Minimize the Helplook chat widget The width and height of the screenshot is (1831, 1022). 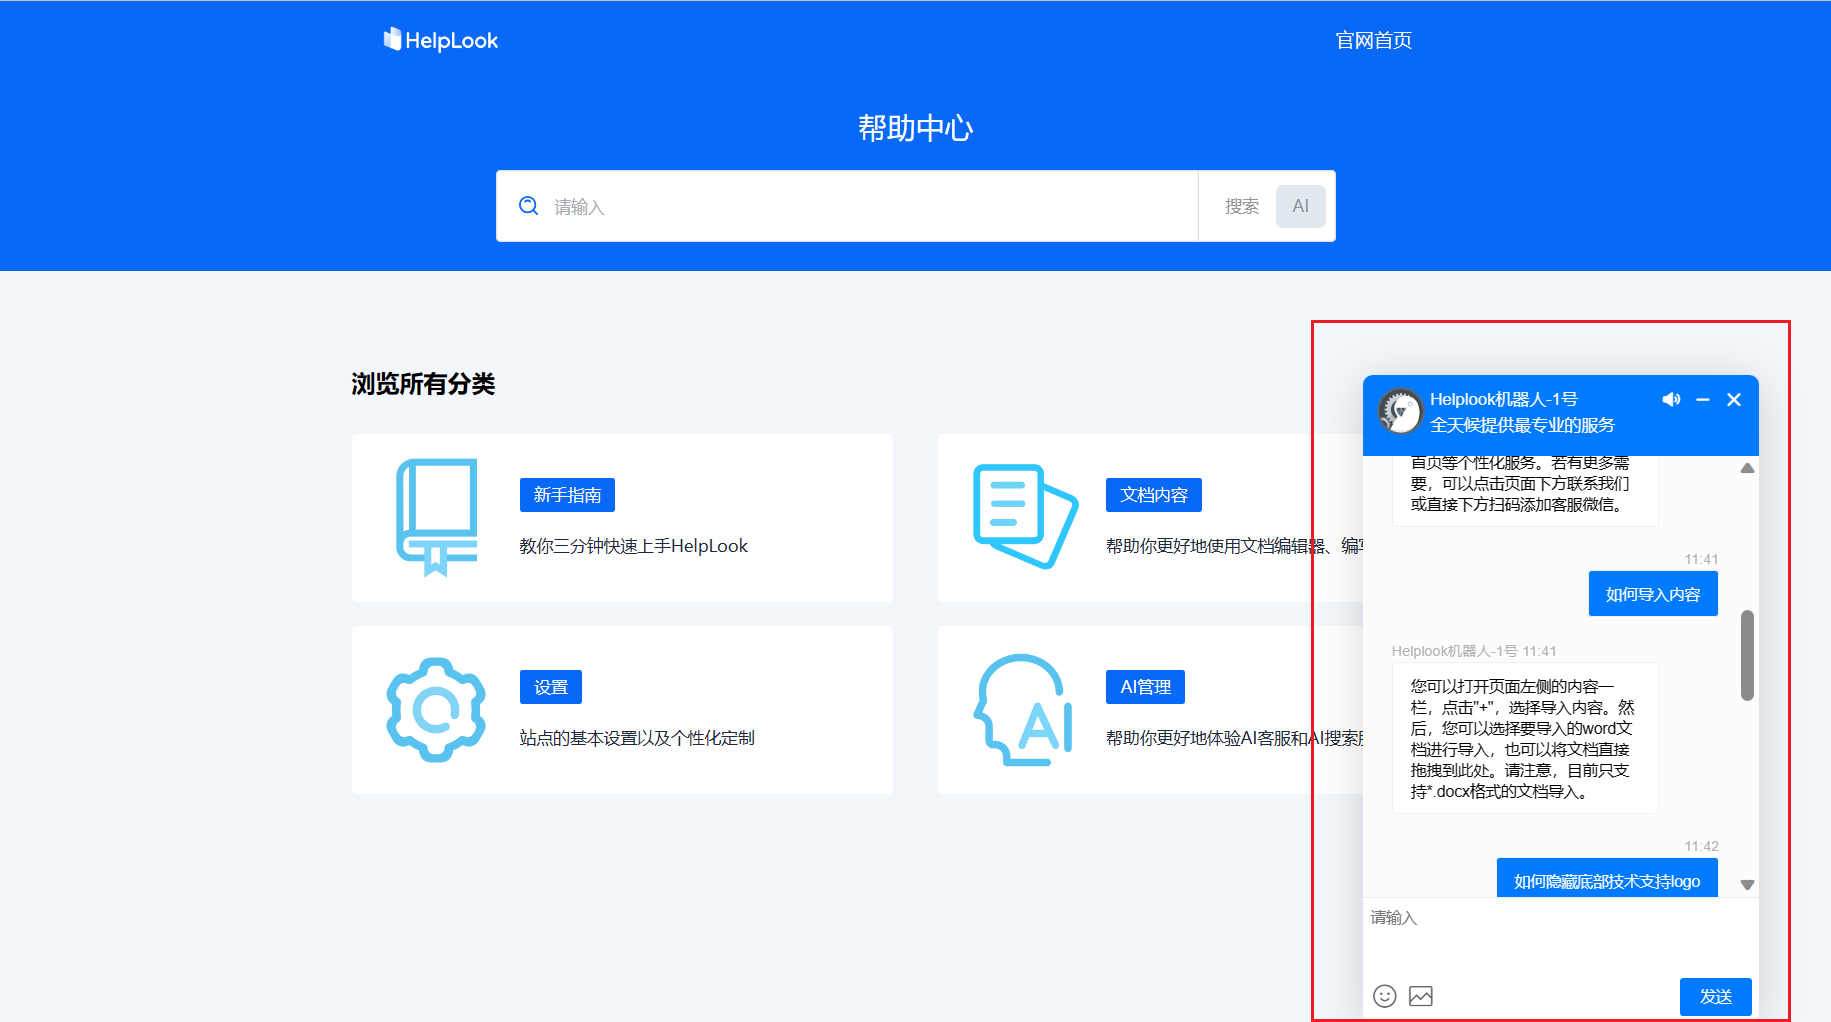pos(1703,400)
